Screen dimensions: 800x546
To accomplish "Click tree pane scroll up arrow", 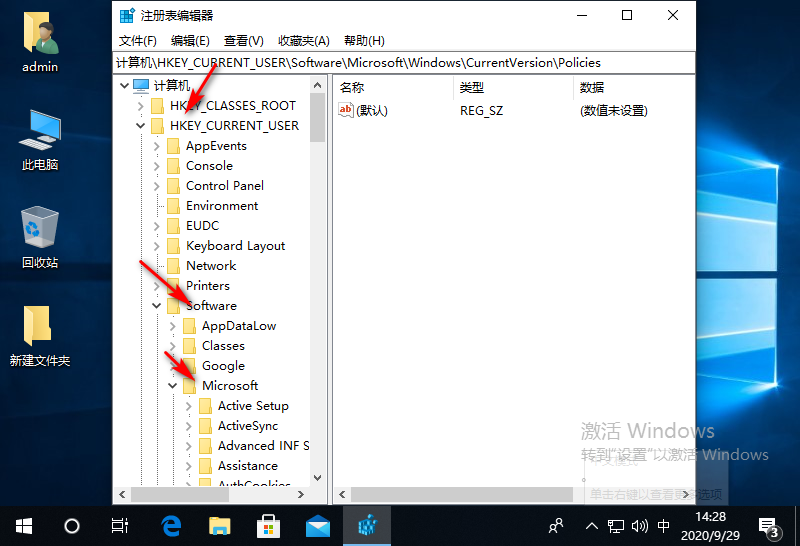I will tap(317, 85).
